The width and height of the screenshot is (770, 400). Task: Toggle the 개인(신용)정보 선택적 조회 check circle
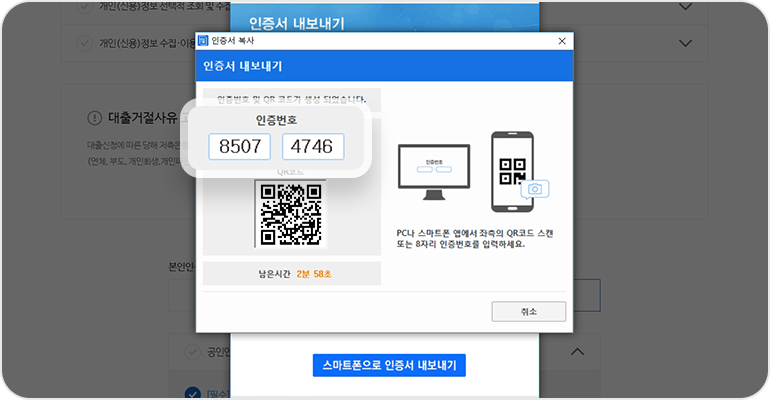coord(84,6)
